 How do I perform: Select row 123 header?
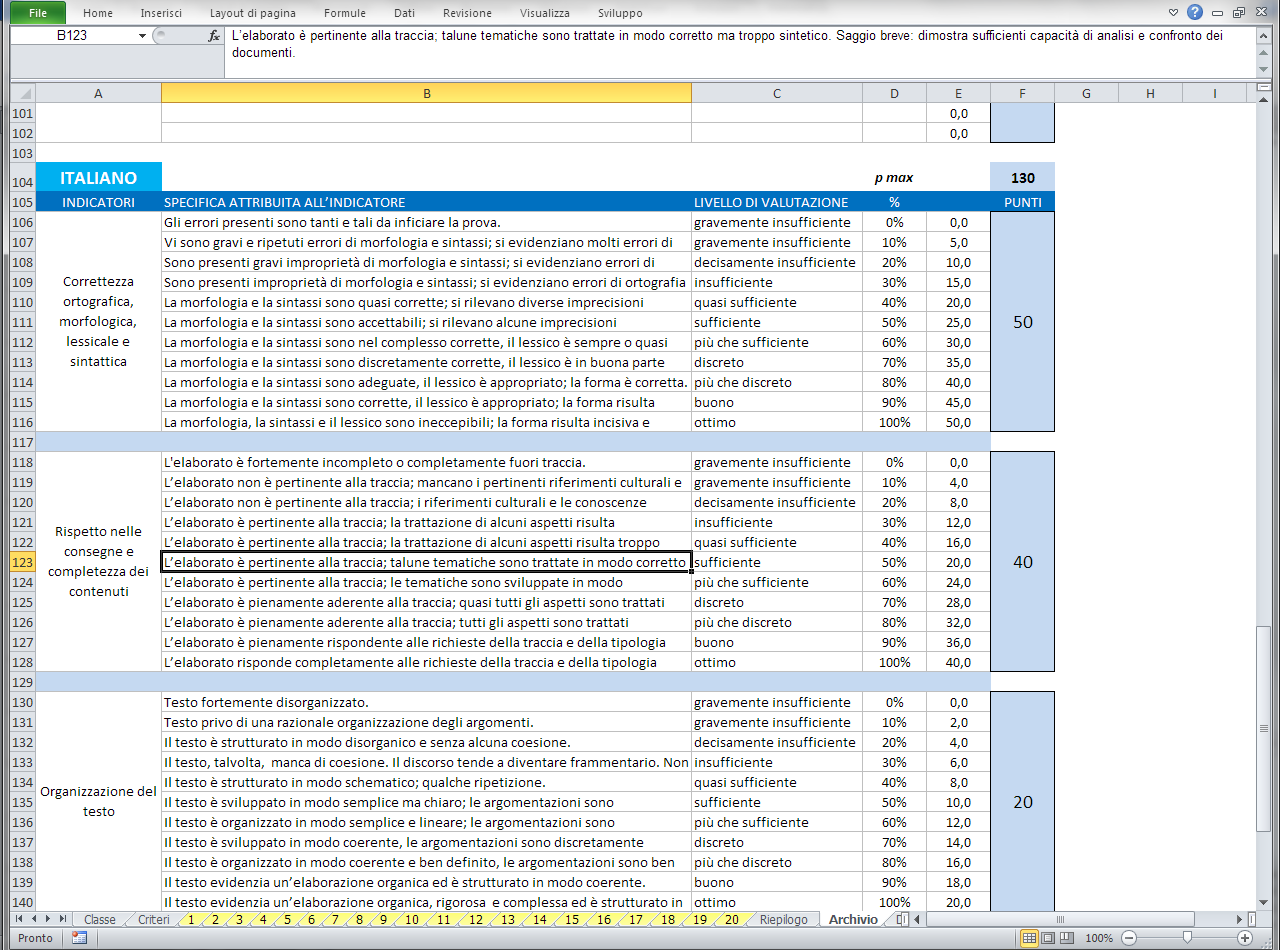pyautogui.click(x=22, y=562)
